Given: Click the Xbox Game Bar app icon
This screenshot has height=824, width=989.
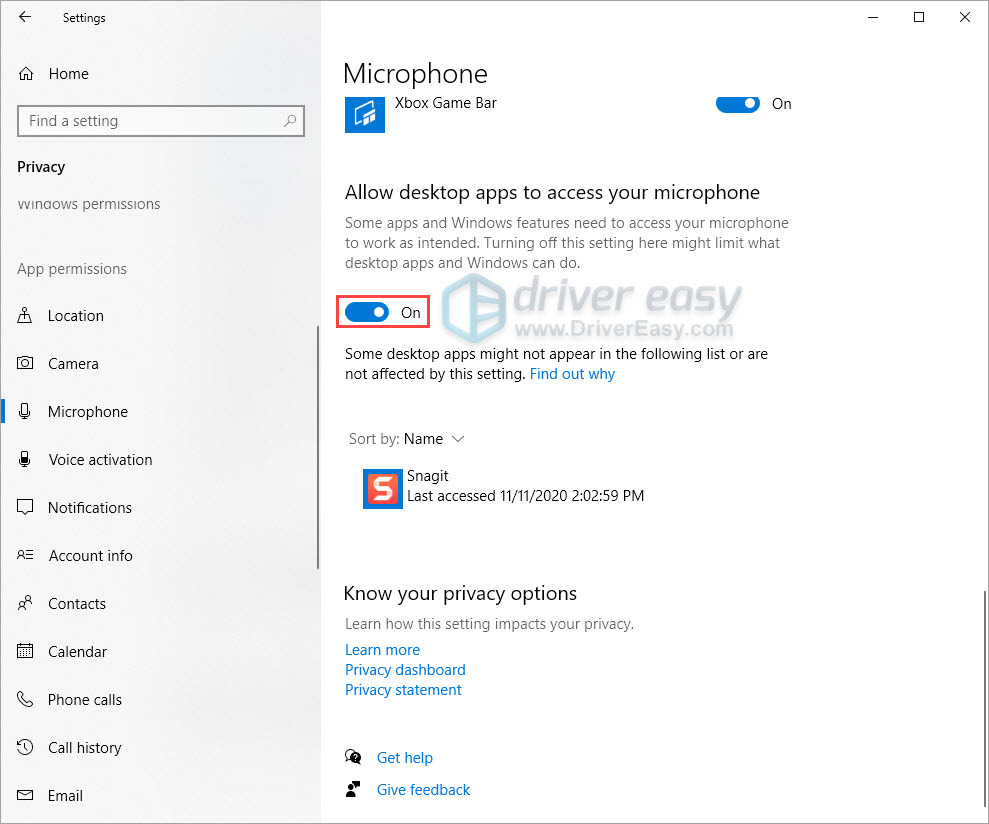Looking at the screenshot, I should [x=365, y=114].
